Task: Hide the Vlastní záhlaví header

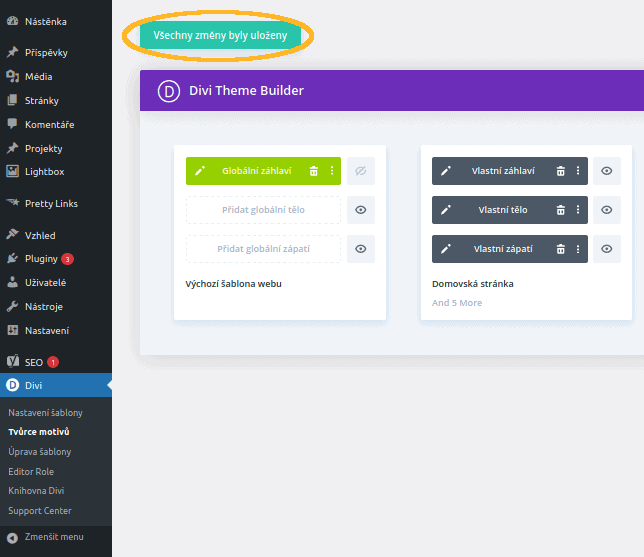Action: pos(607,171)
